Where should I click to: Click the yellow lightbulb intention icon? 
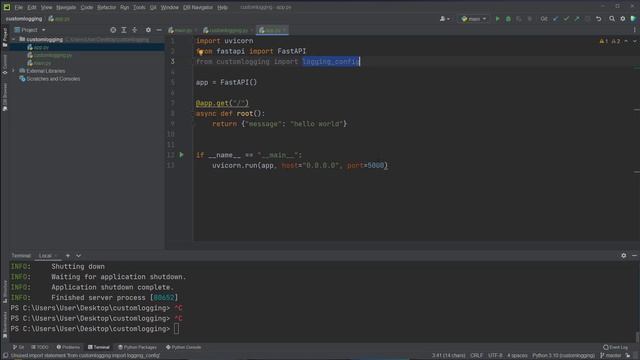coord(201,52)
